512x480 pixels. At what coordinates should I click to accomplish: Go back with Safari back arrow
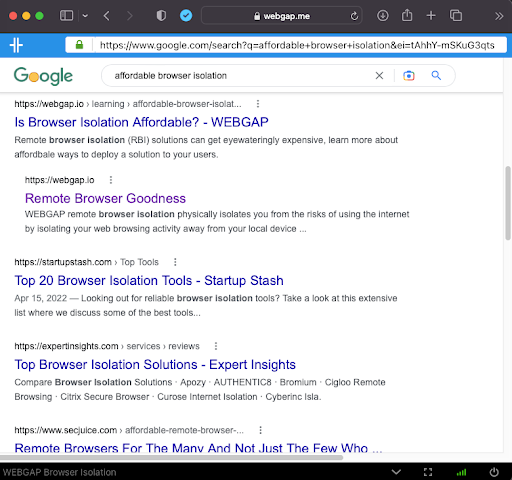click(107, 16)
